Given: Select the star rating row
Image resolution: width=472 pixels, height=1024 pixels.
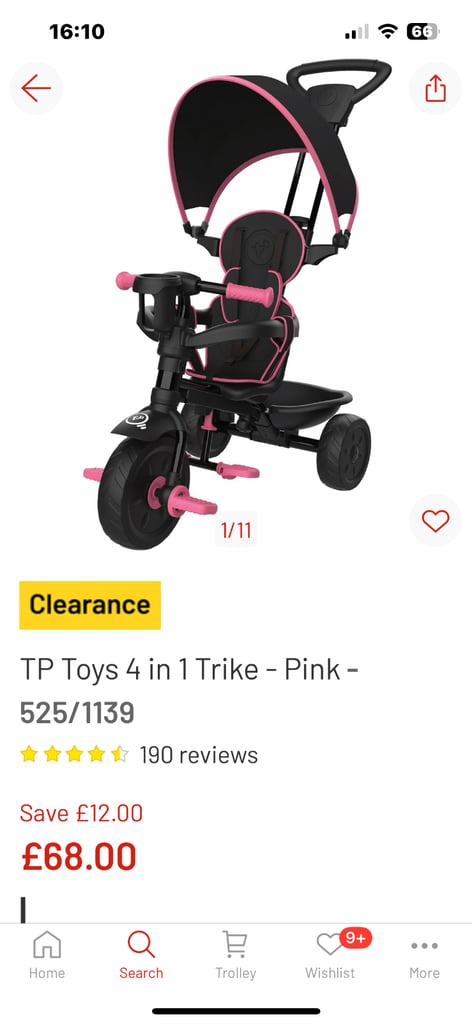Looking at the screenshot, I should (74, 755).
